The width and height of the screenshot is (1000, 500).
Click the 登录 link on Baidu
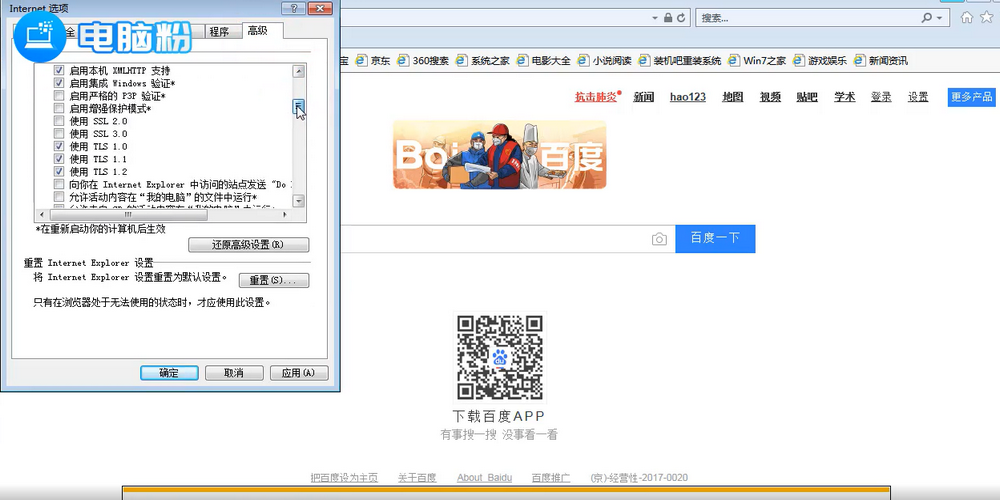(881, 97)
